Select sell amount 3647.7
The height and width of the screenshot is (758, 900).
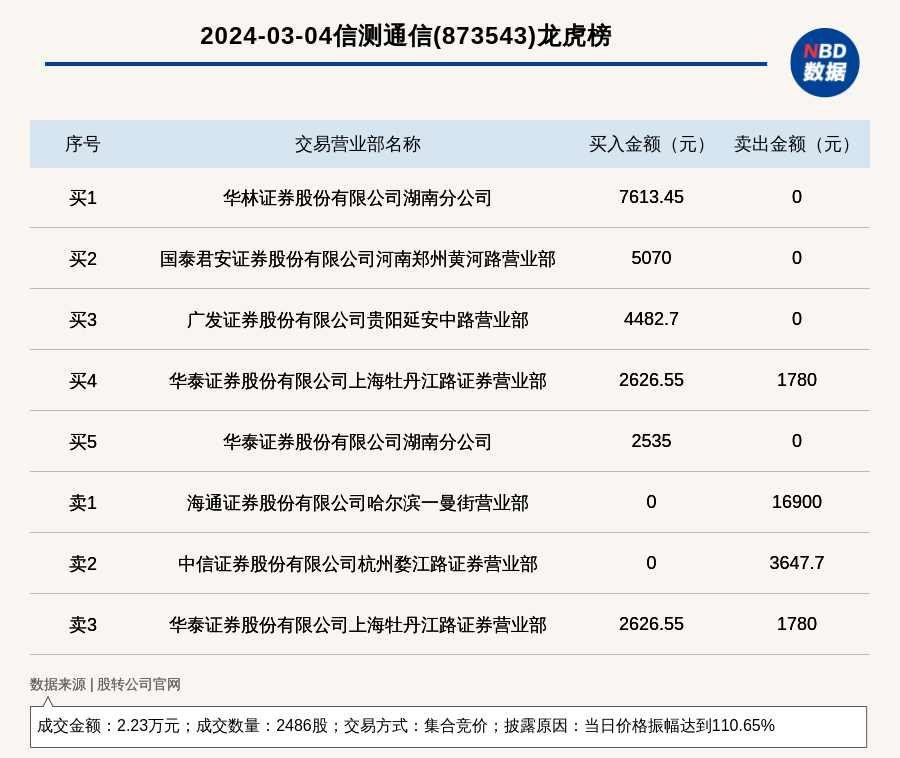coord(796,563)
